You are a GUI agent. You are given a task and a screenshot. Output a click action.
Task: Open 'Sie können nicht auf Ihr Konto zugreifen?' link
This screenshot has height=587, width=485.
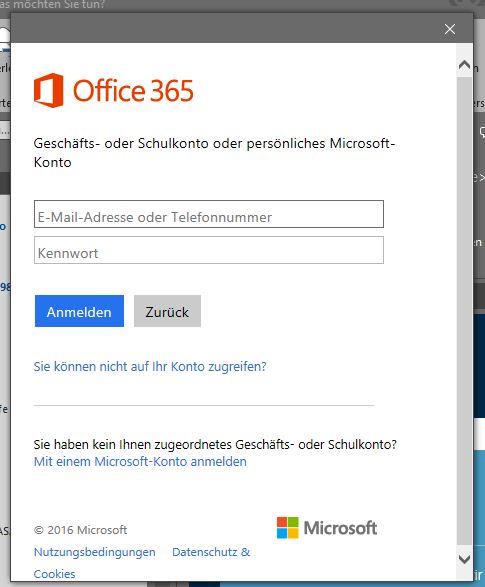[150, 366]
